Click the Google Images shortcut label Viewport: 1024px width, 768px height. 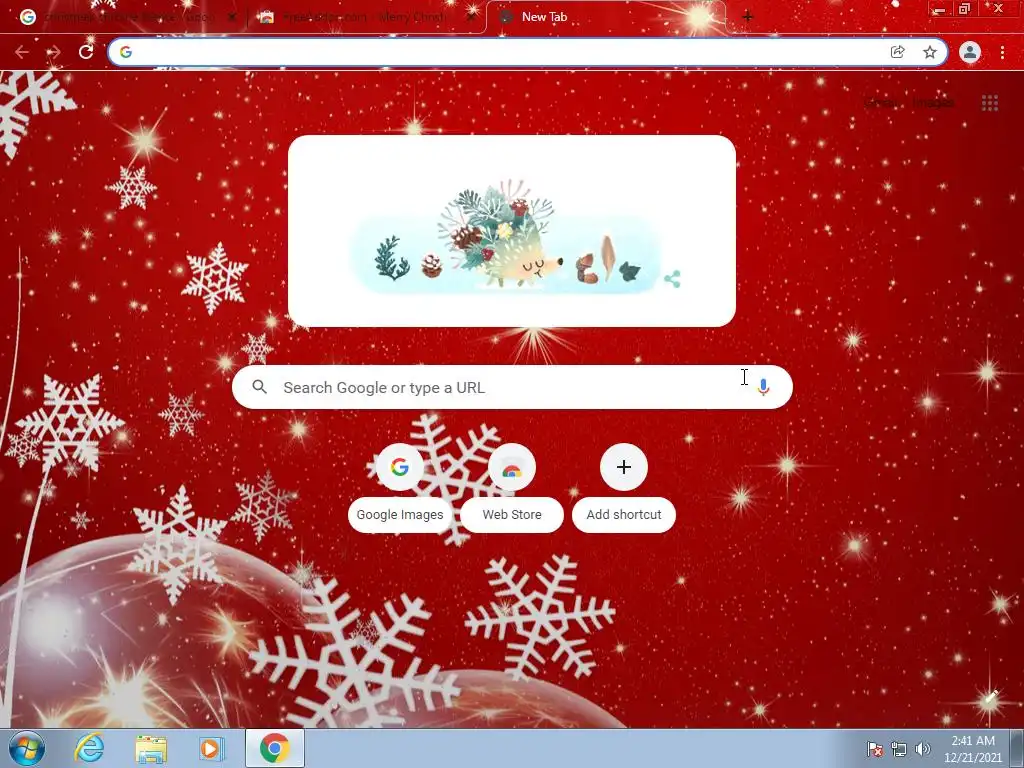(400, 515)
